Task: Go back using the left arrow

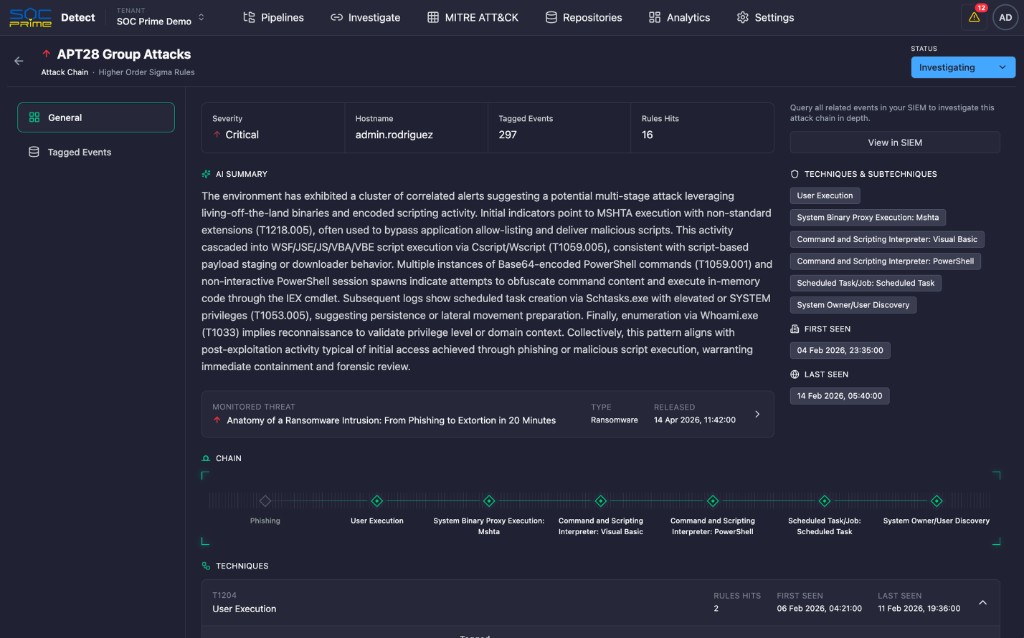Action: (x=19, y=61)
